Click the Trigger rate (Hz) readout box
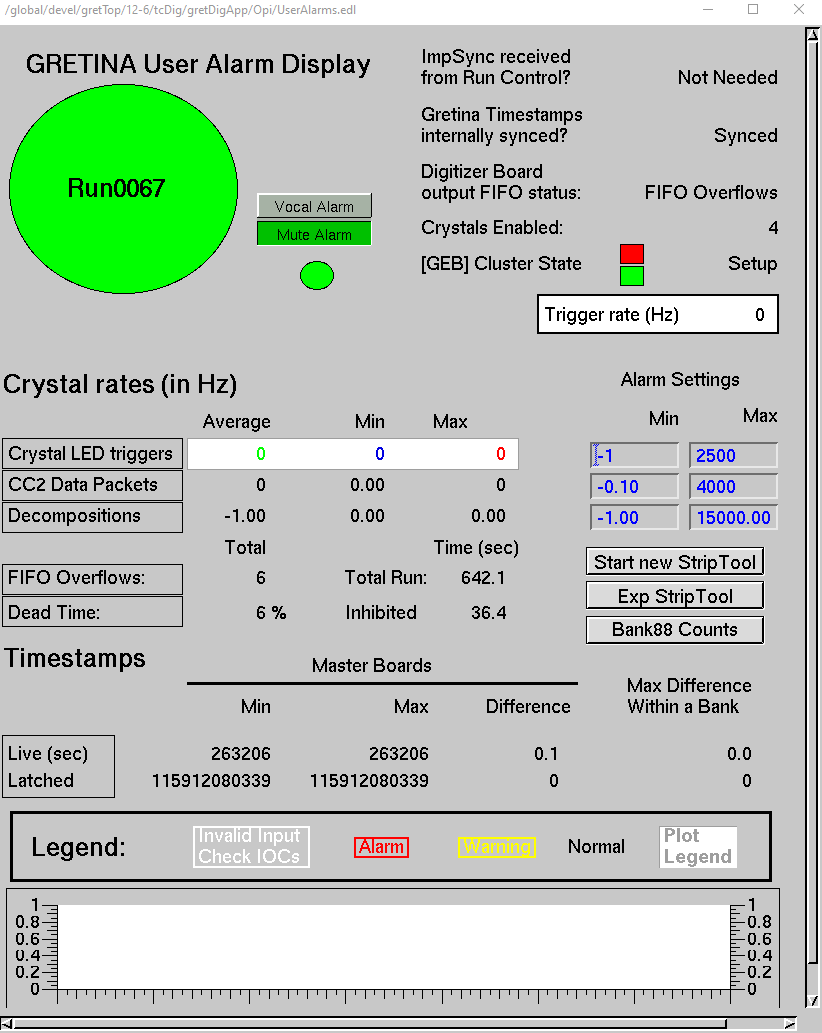The height and width of the screenshot is (1033, 822). [658, 315]
